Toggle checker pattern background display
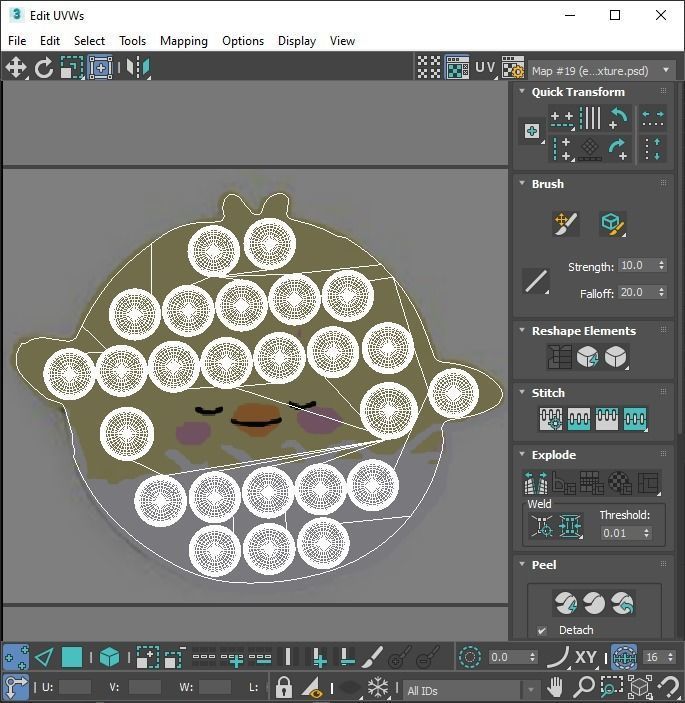This screenshot has height=703, width=685. (x=429, y=68)
